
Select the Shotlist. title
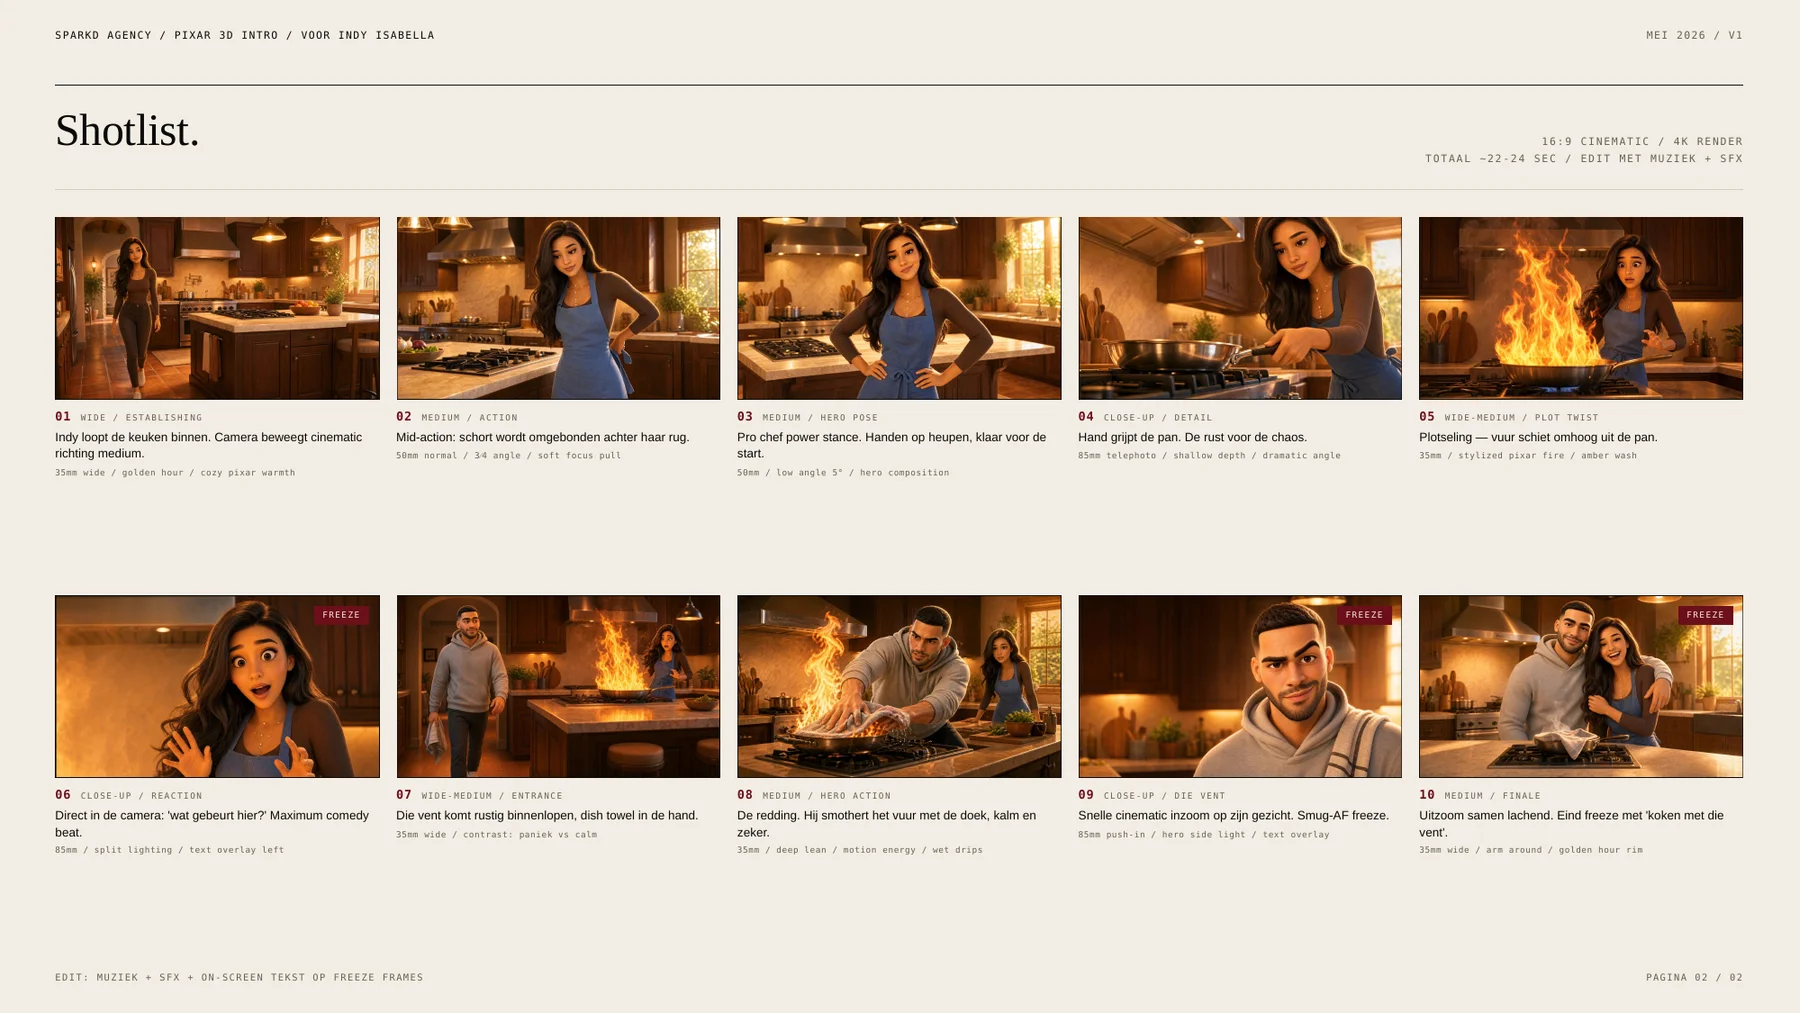(x=127, y=131)
